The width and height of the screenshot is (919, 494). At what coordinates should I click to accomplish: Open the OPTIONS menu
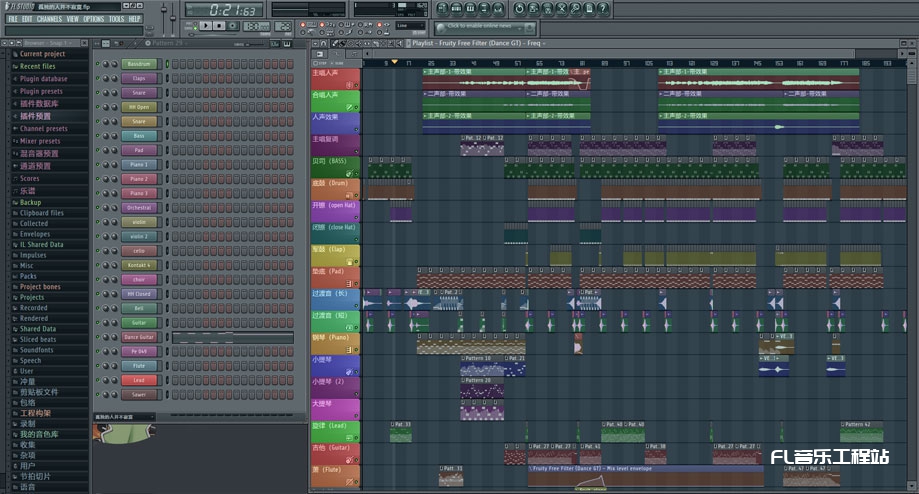[x=94, y=19]
